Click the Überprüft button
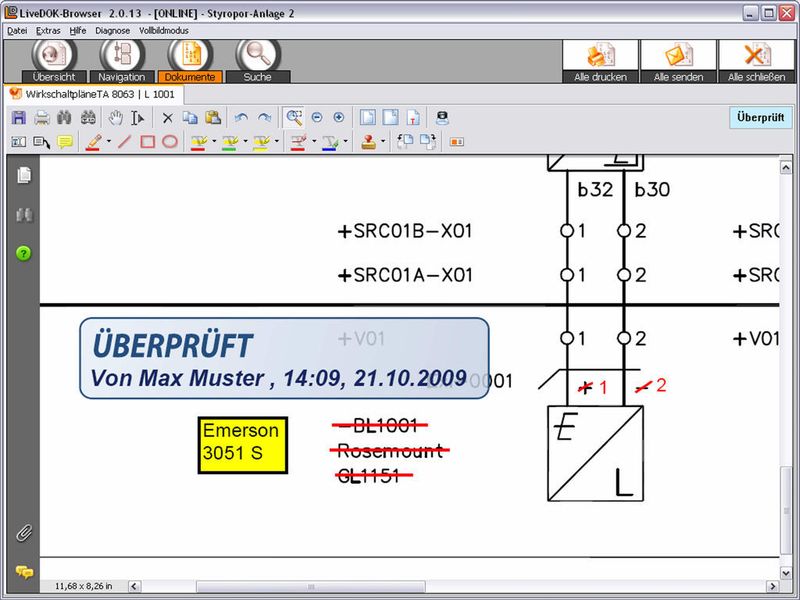This screenshot has height=600, width=800. pos(761,117)
